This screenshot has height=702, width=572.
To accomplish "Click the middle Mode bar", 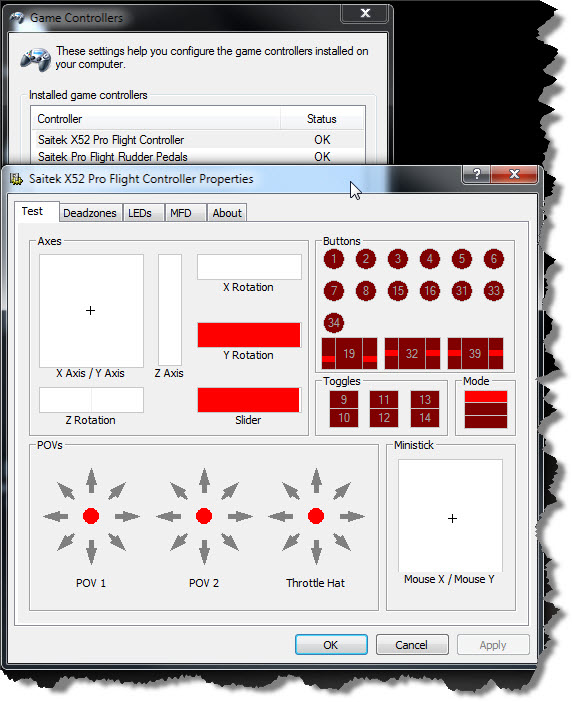I will click(486, 409).
